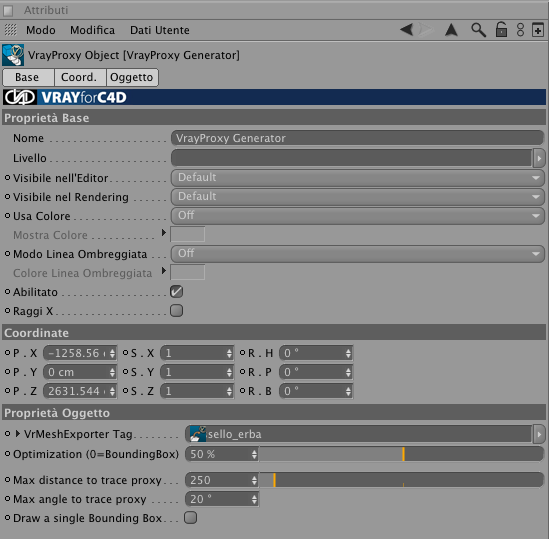Image resolution: width=549 pixels, height=539 pixels.
Task: Toggle animation dot for Modo Linea Ombreggiata
Action: (x=7, y=253)
